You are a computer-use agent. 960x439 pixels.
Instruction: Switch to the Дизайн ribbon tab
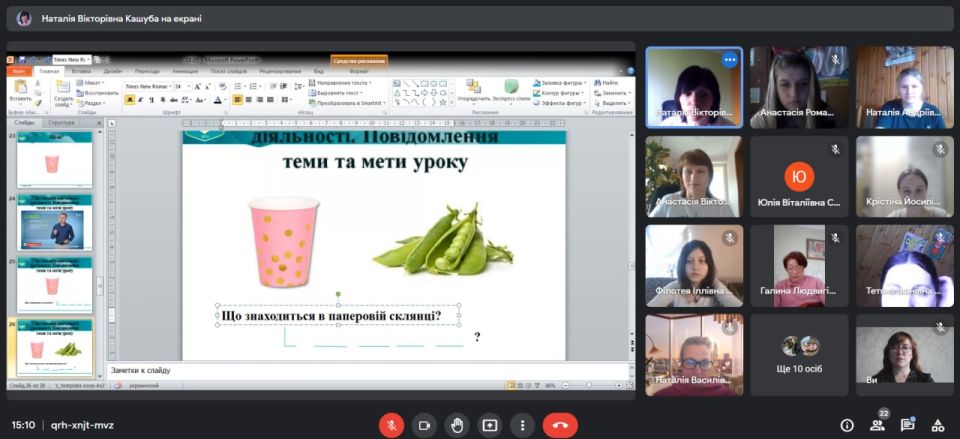point(113,72)
